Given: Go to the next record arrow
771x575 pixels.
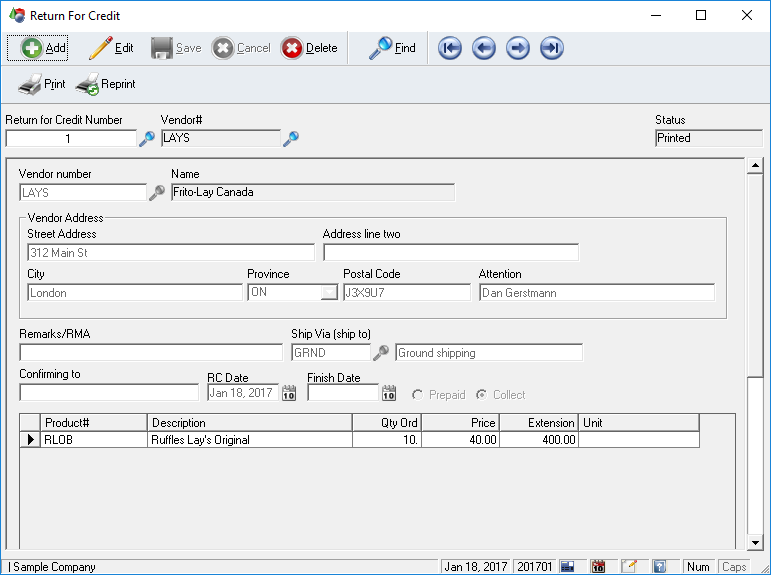Looking at the screenshot, I should (x=518, y=48).
